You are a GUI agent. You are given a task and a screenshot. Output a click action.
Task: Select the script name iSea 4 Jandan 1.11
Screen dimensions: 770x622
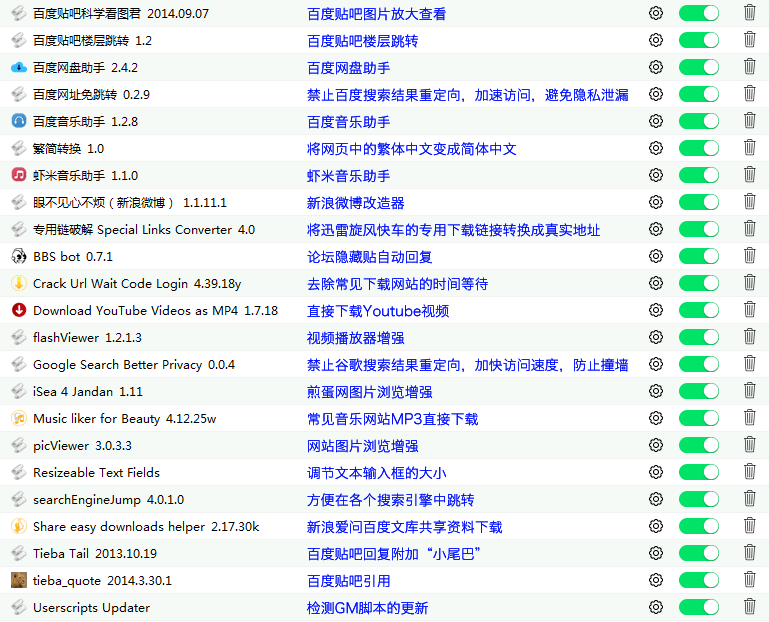(88, 392)
